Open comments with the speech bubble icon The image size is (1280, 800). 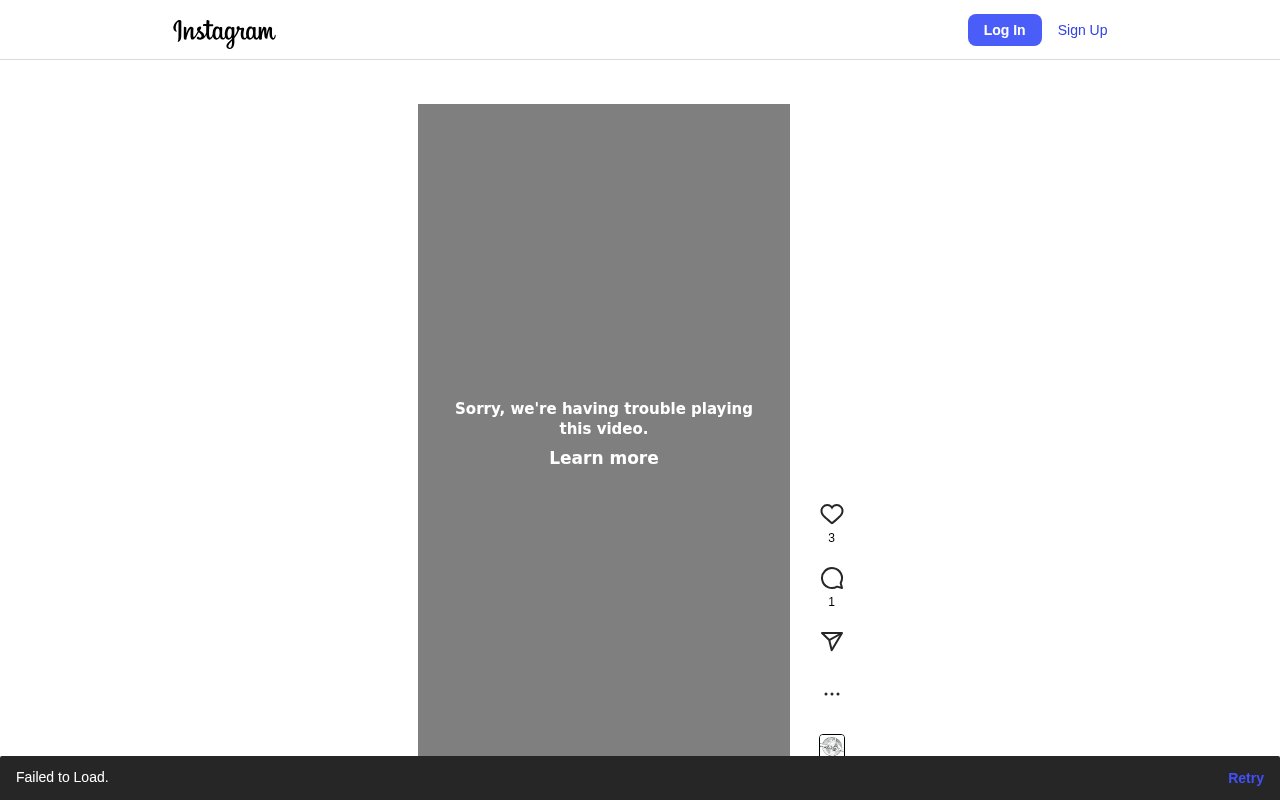[831, 578]
